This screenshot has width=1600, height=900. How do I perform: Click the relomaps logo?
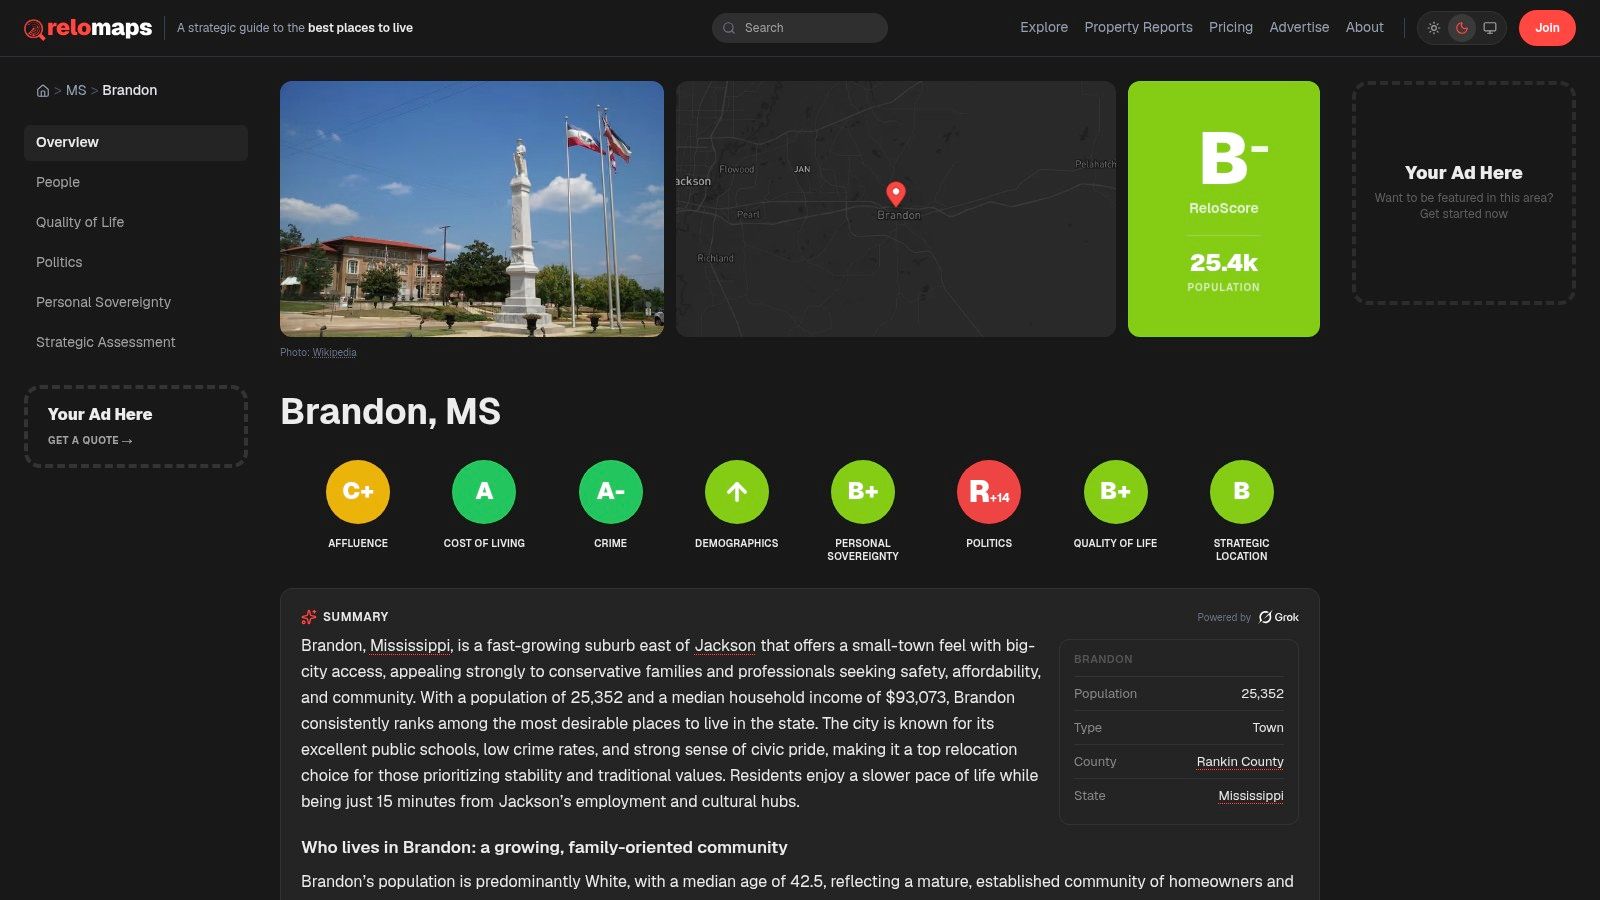[88, 28]
